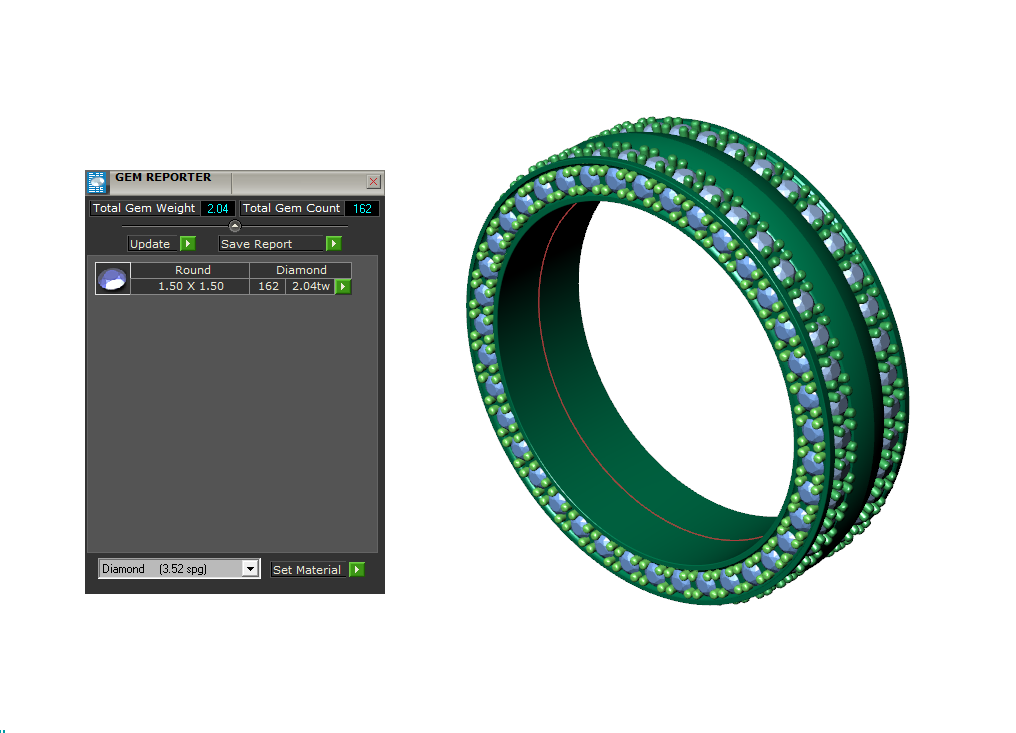Click the 1.50 X 1.50 size cell
The width and height of the screenshot is (1016, 733).
(x=190, y=286)
